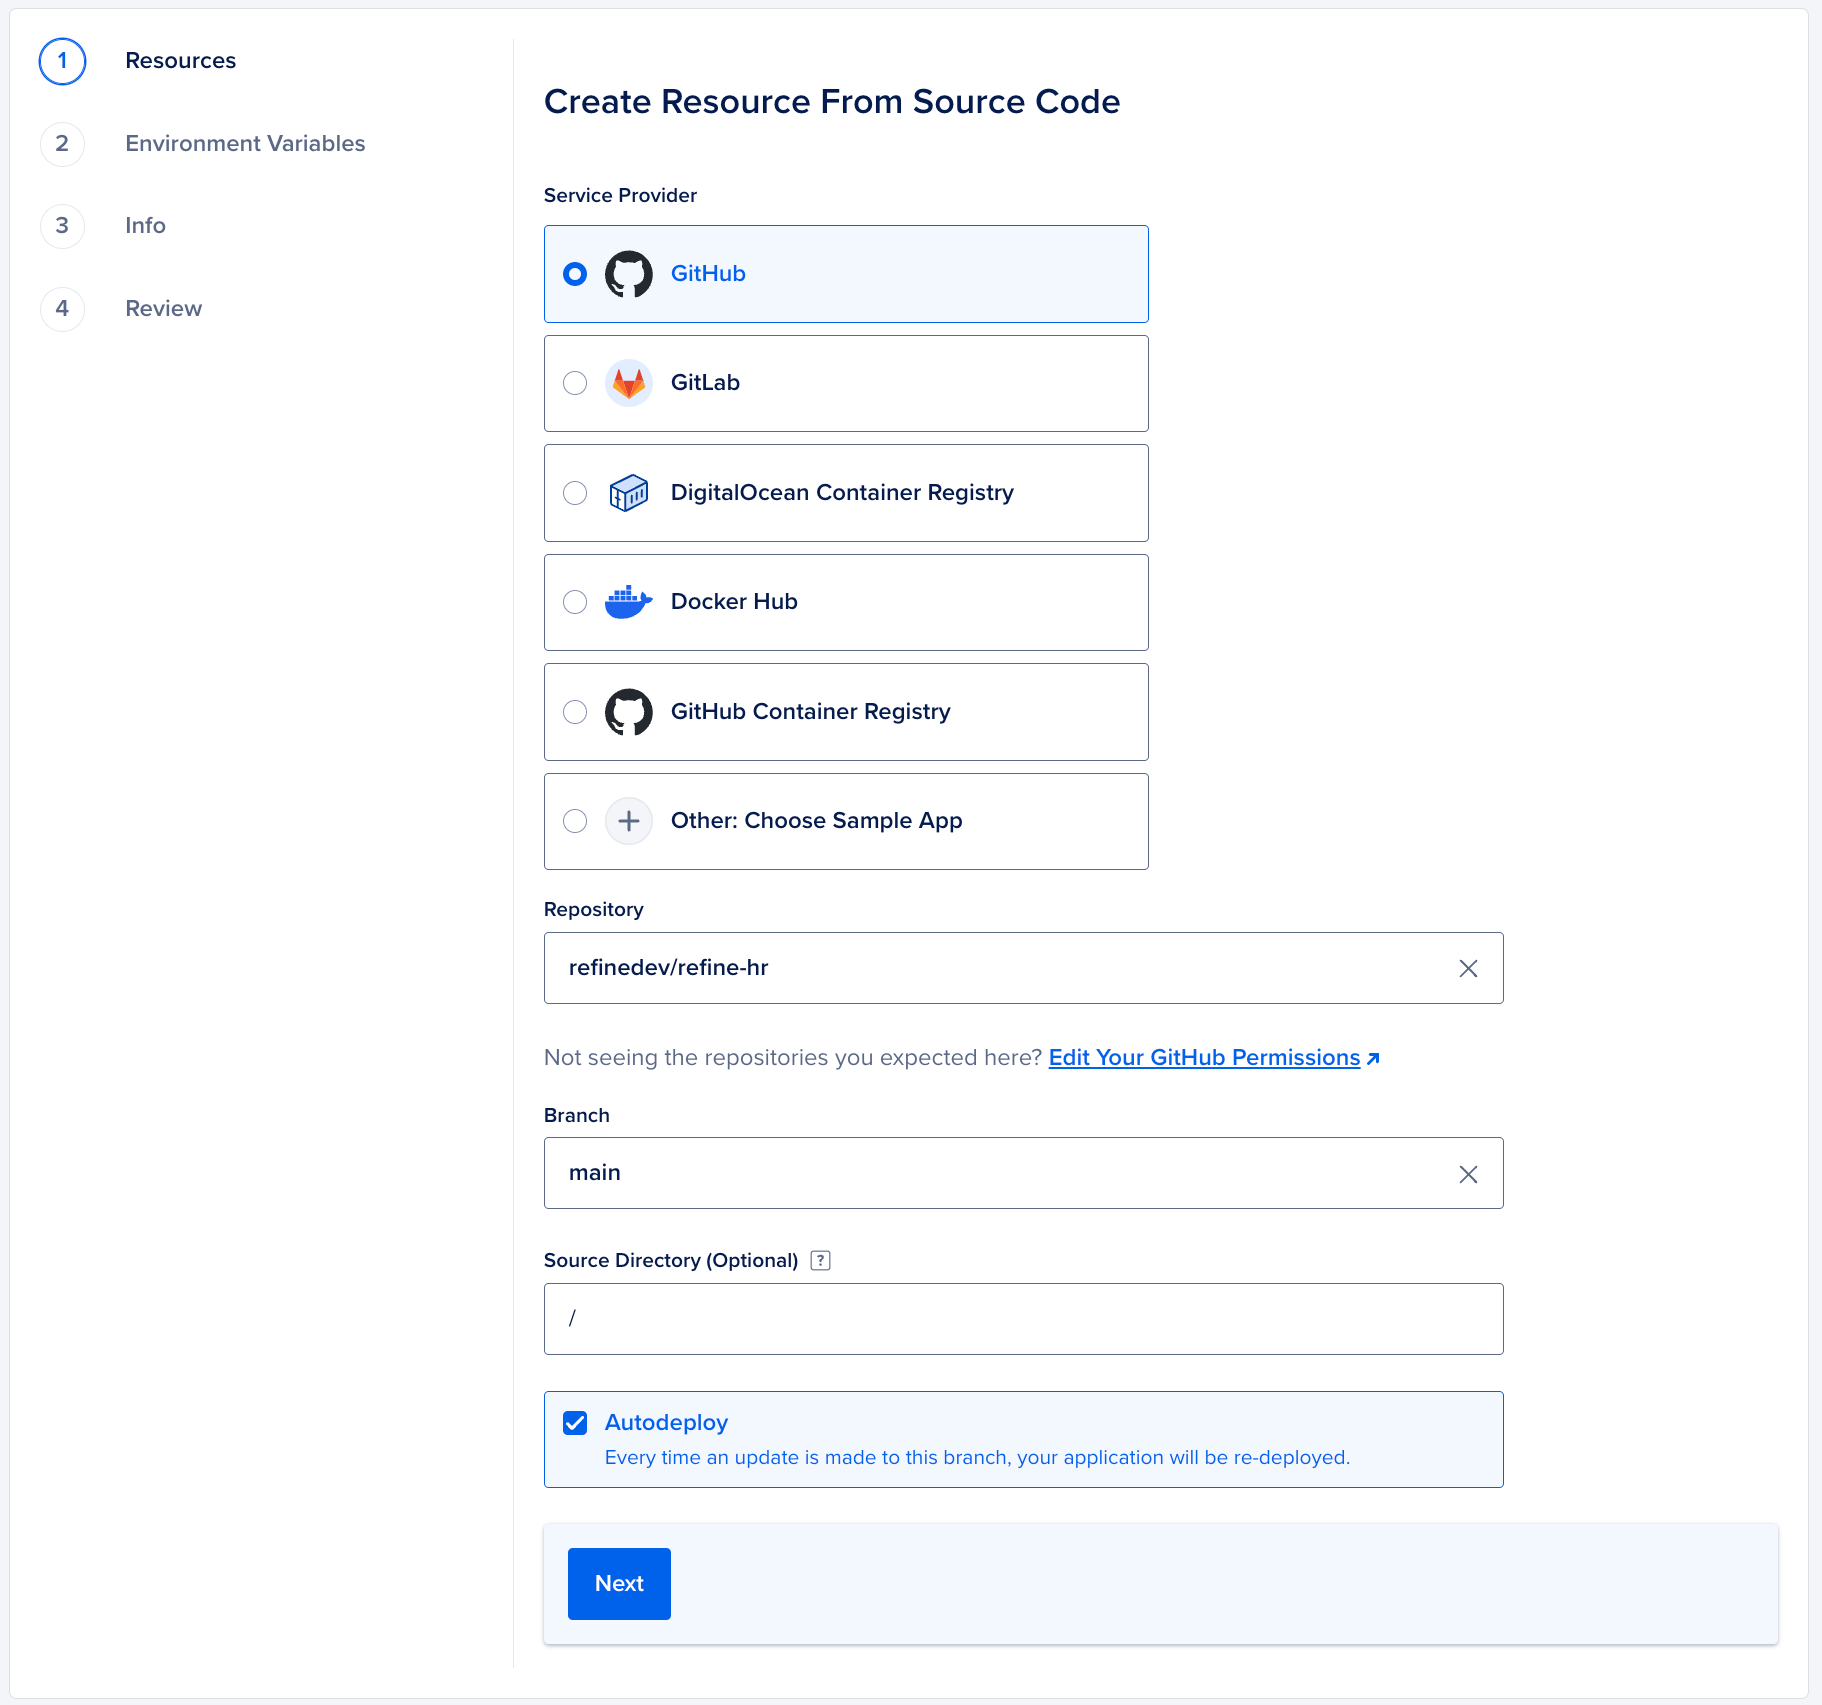This screenshot has width=1822, height=1705.
Task: Clear the Branch field with its X icon
Action: point(1468,1174)
